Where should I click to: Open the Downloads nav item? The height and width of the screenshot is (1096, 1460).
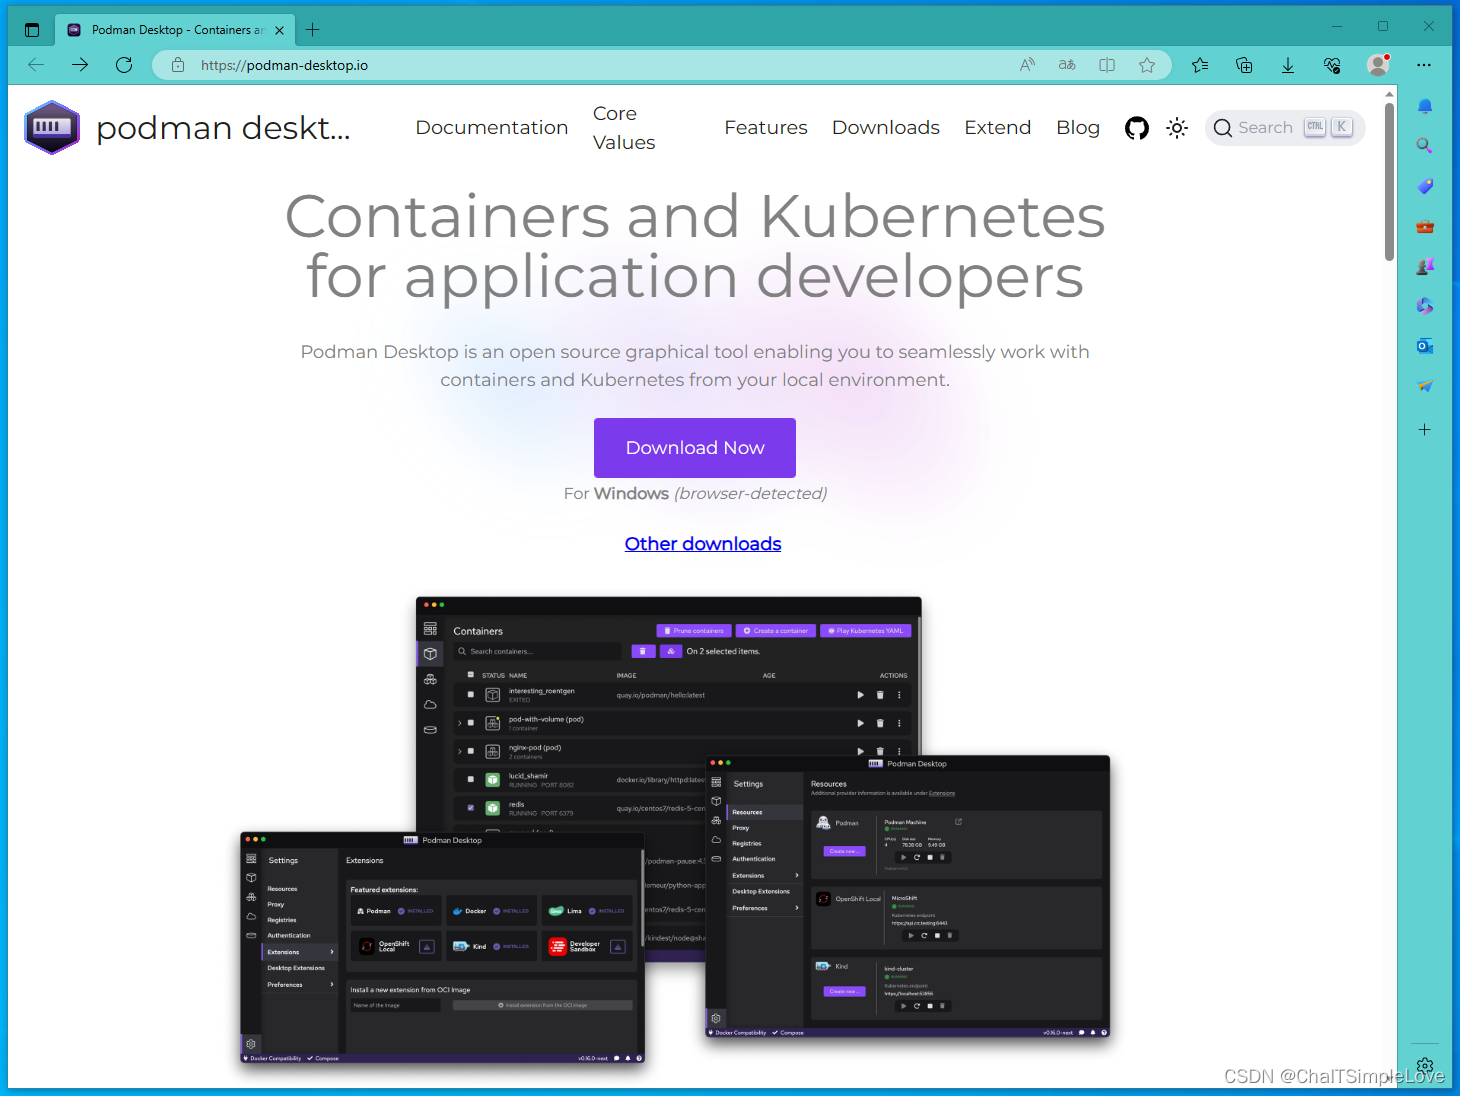pyautogui.click(x=886, y=128)
